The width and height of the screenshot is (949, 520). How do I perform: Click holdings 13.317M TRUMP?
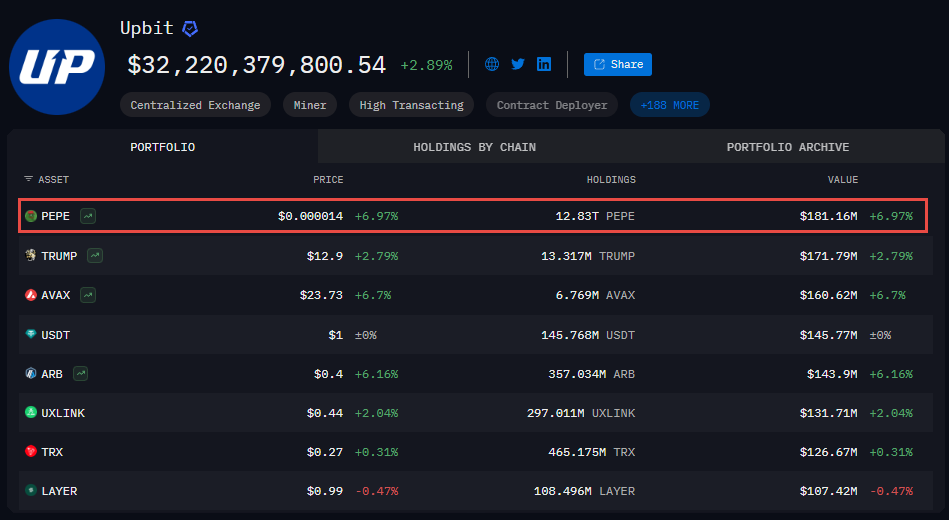point(588,256)
